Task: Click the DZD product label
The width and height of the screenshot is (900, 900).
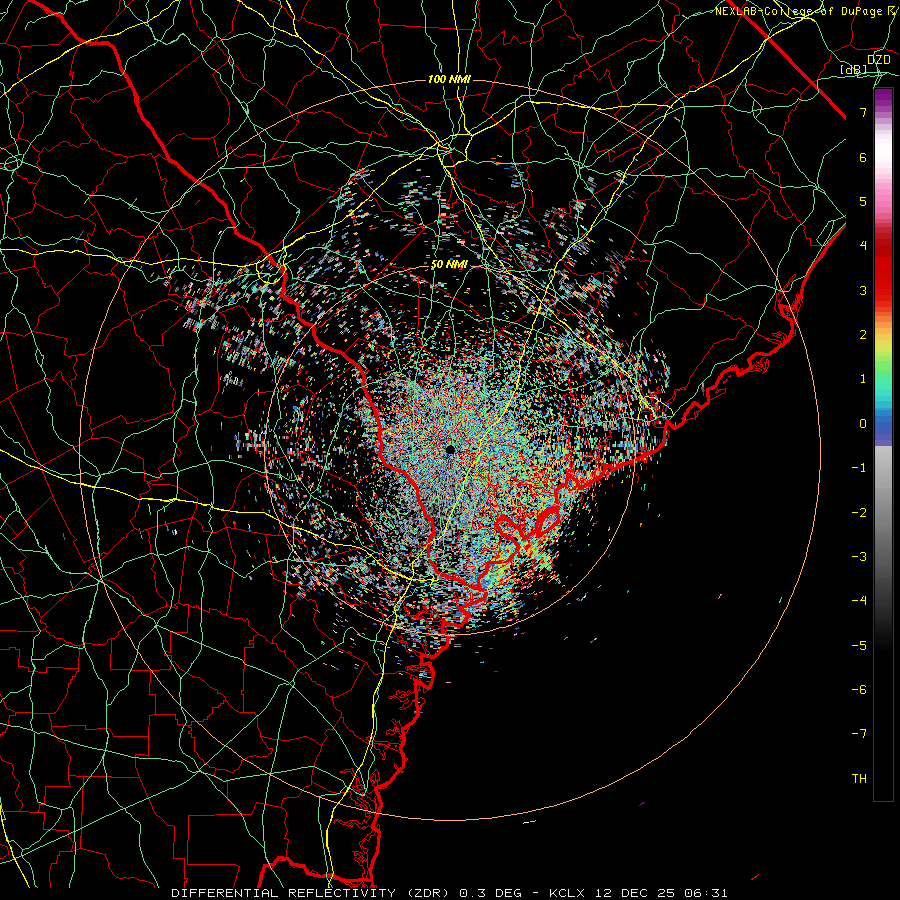Action: [878, 60]
